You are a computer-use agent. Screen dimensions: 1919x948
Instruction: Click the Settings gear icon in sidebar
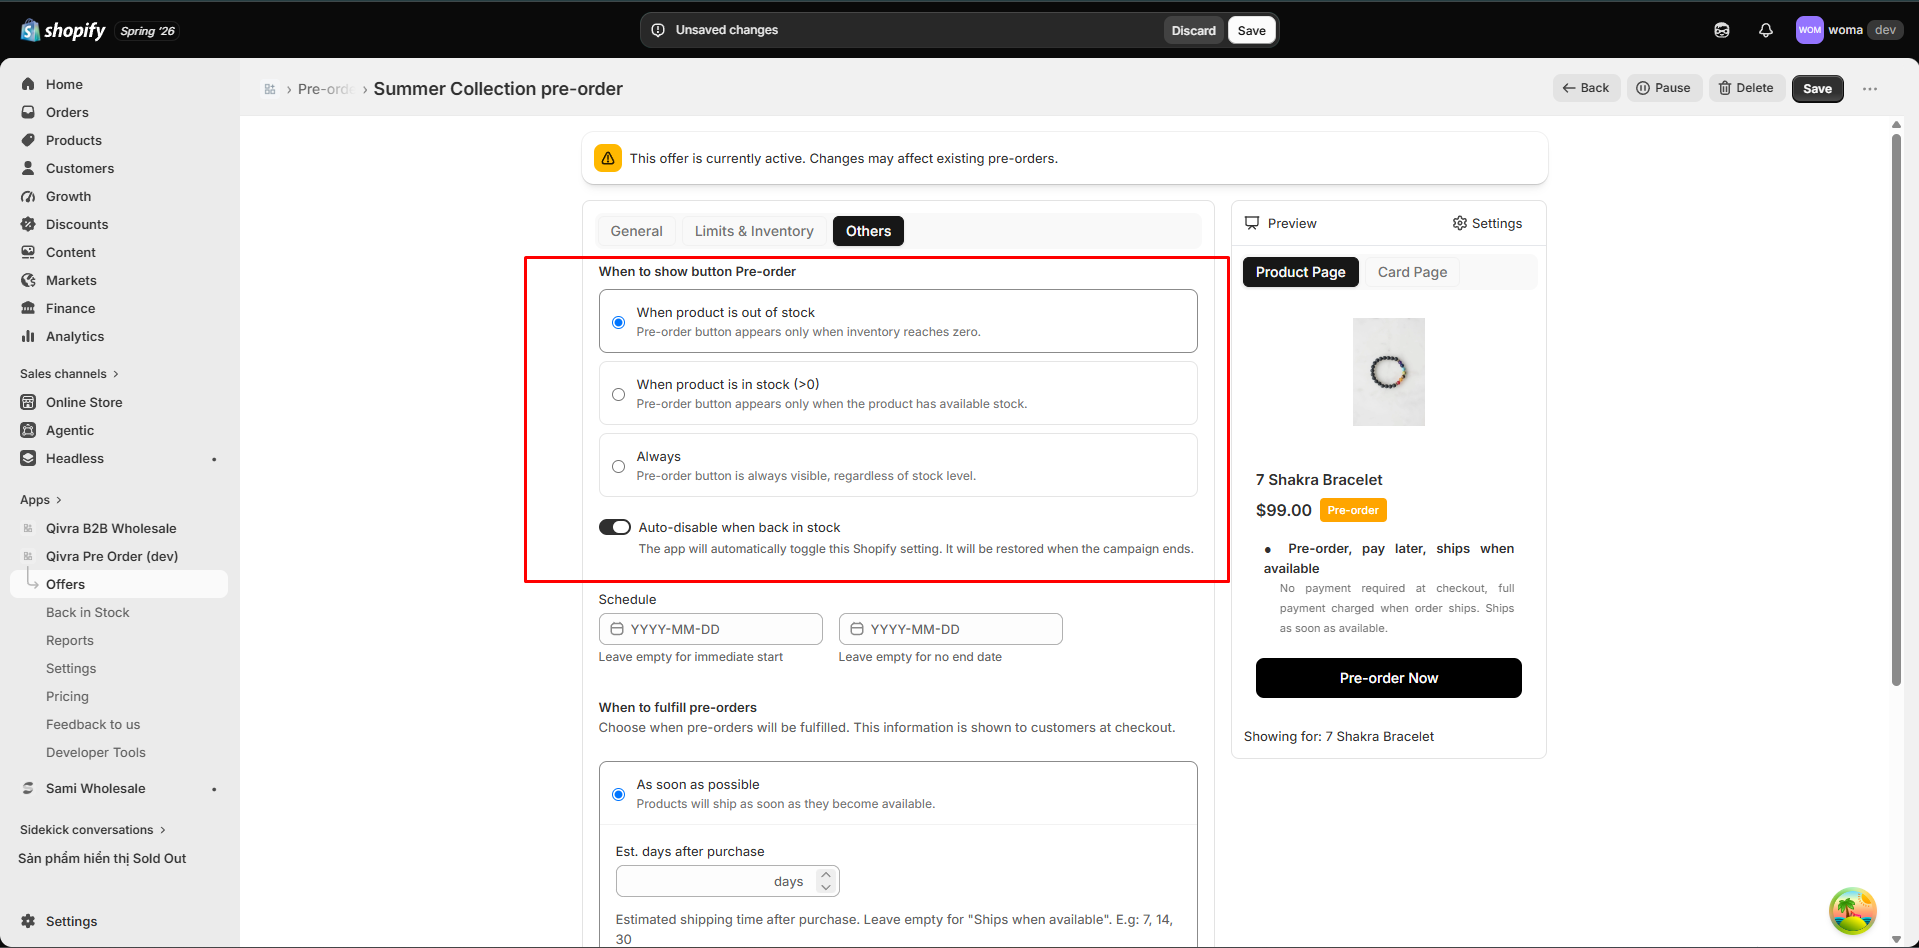(x=28, y=921)
